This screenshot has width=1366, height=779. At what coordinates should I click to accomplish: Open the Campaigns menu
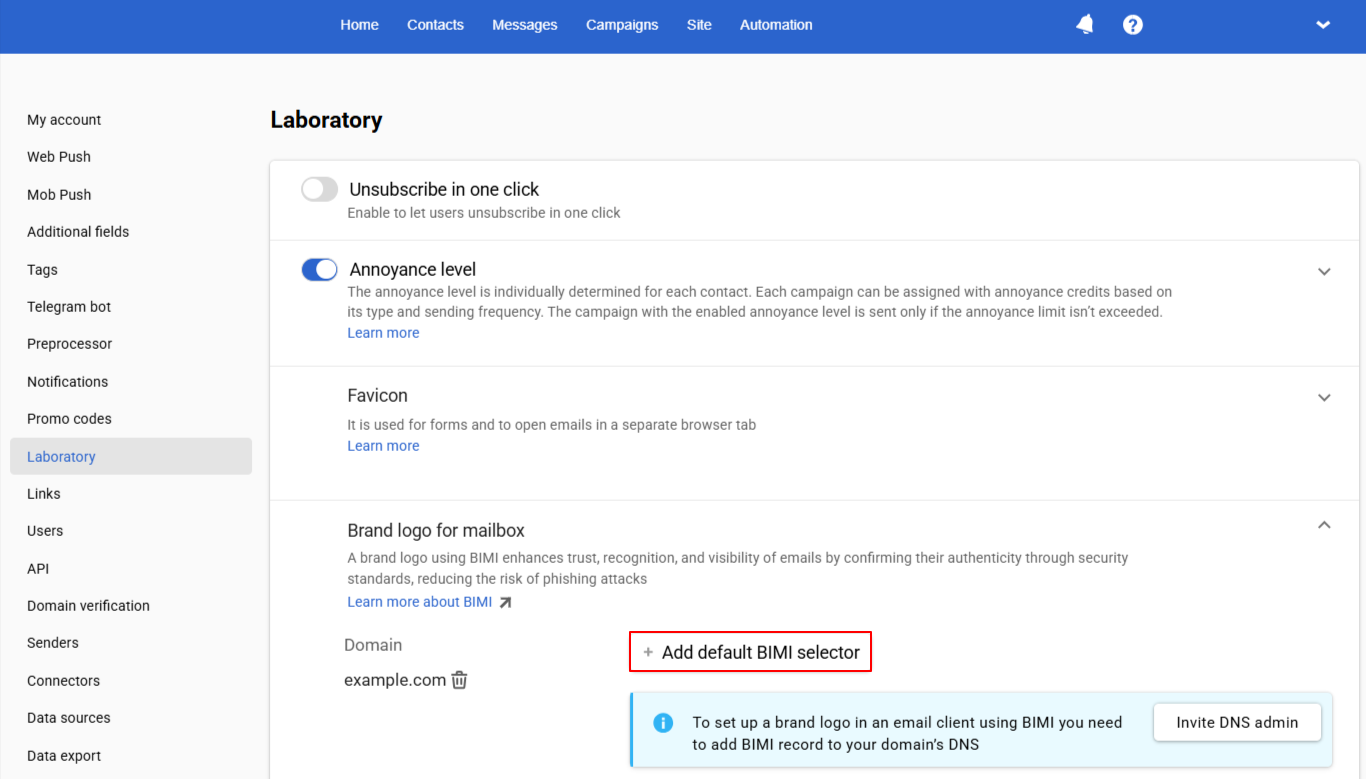(x=622, y=24)
